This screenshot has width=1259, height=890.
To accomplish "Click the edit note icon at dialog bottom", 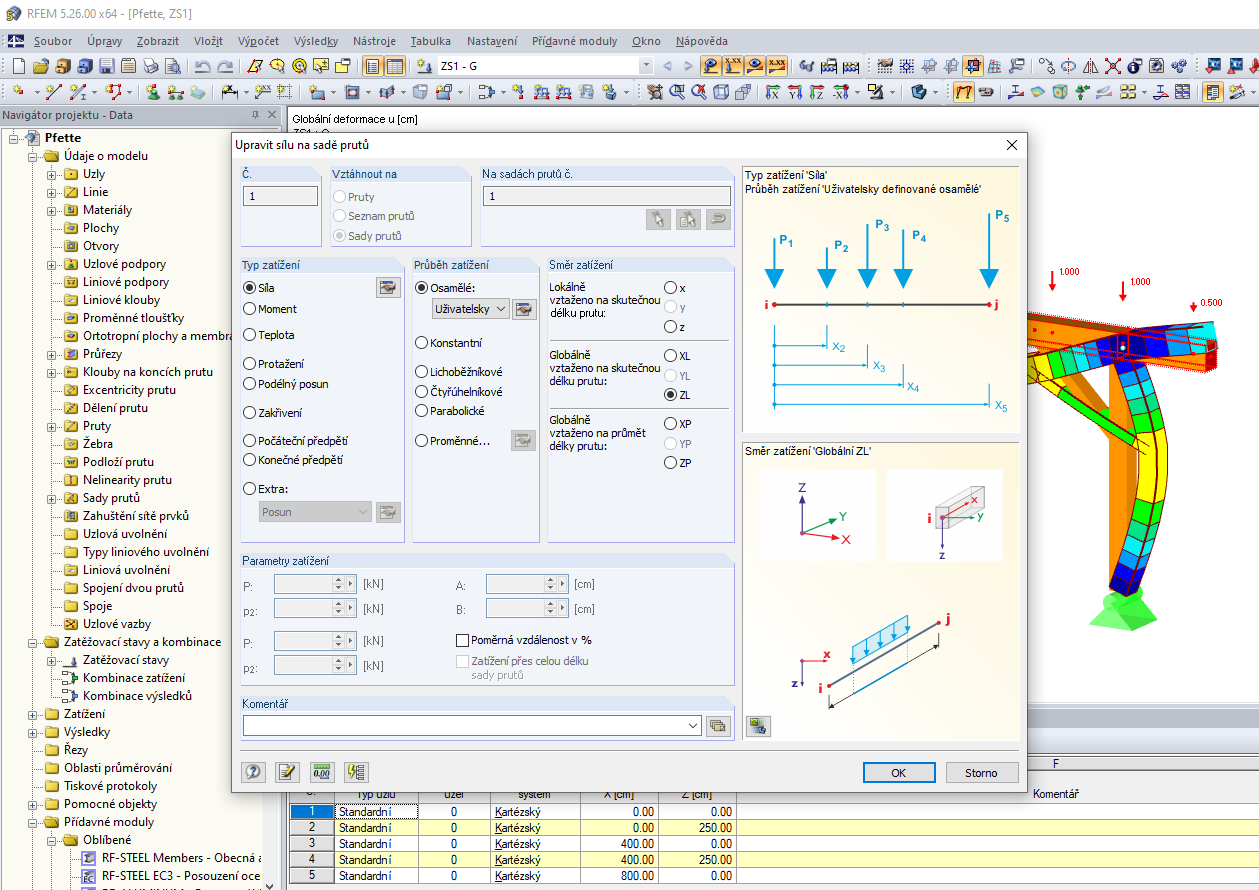I will tap(288, 771).
